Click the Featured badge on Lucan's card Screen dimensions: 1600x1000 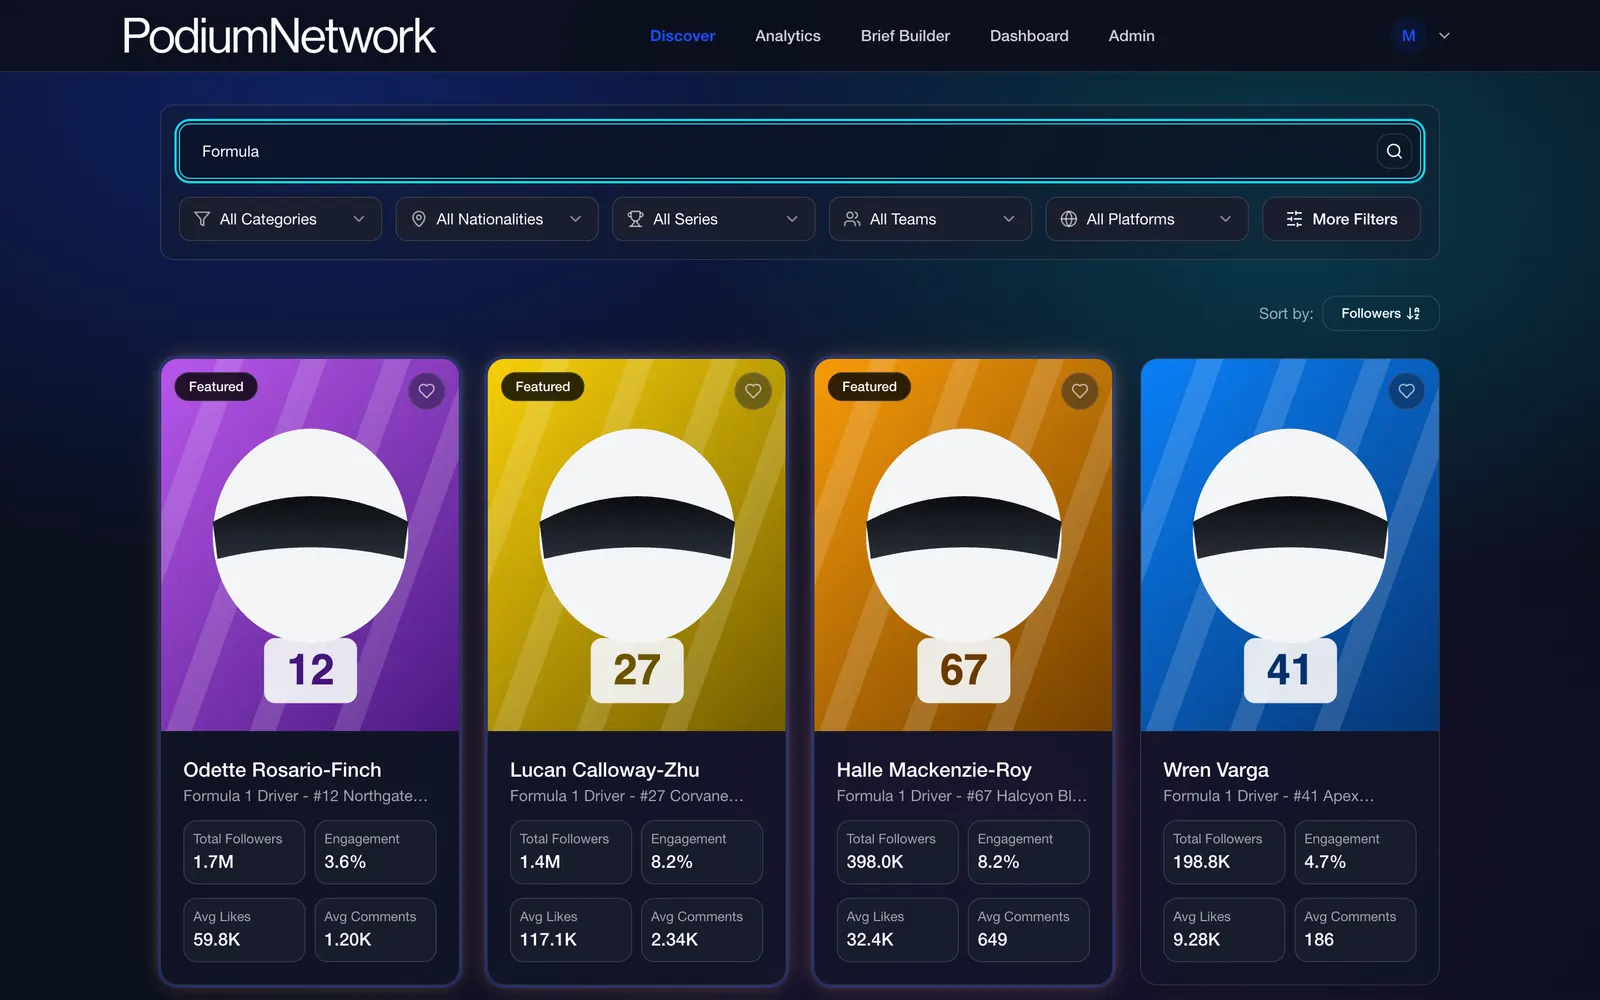pos(543,387)
